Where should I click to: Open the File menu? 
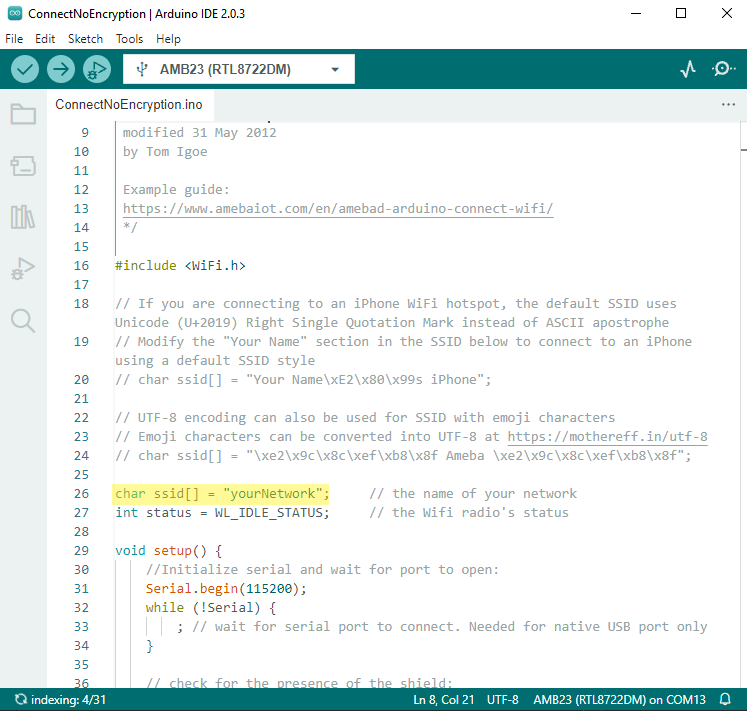click(x=14, y=39)
